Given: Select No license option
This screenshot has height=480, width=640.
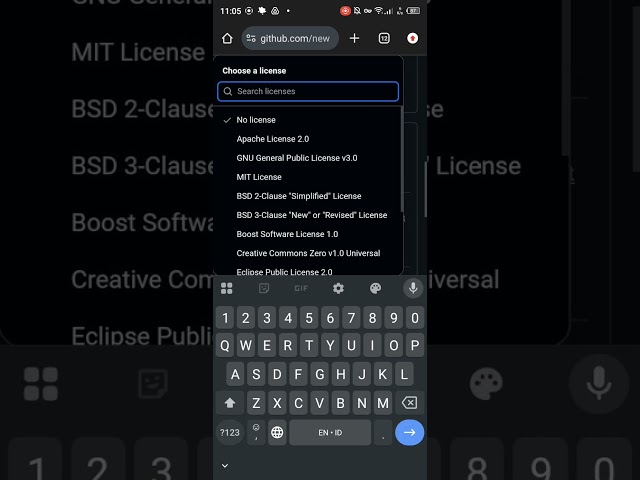Looking at the screenshot, I should pos(308,120).
